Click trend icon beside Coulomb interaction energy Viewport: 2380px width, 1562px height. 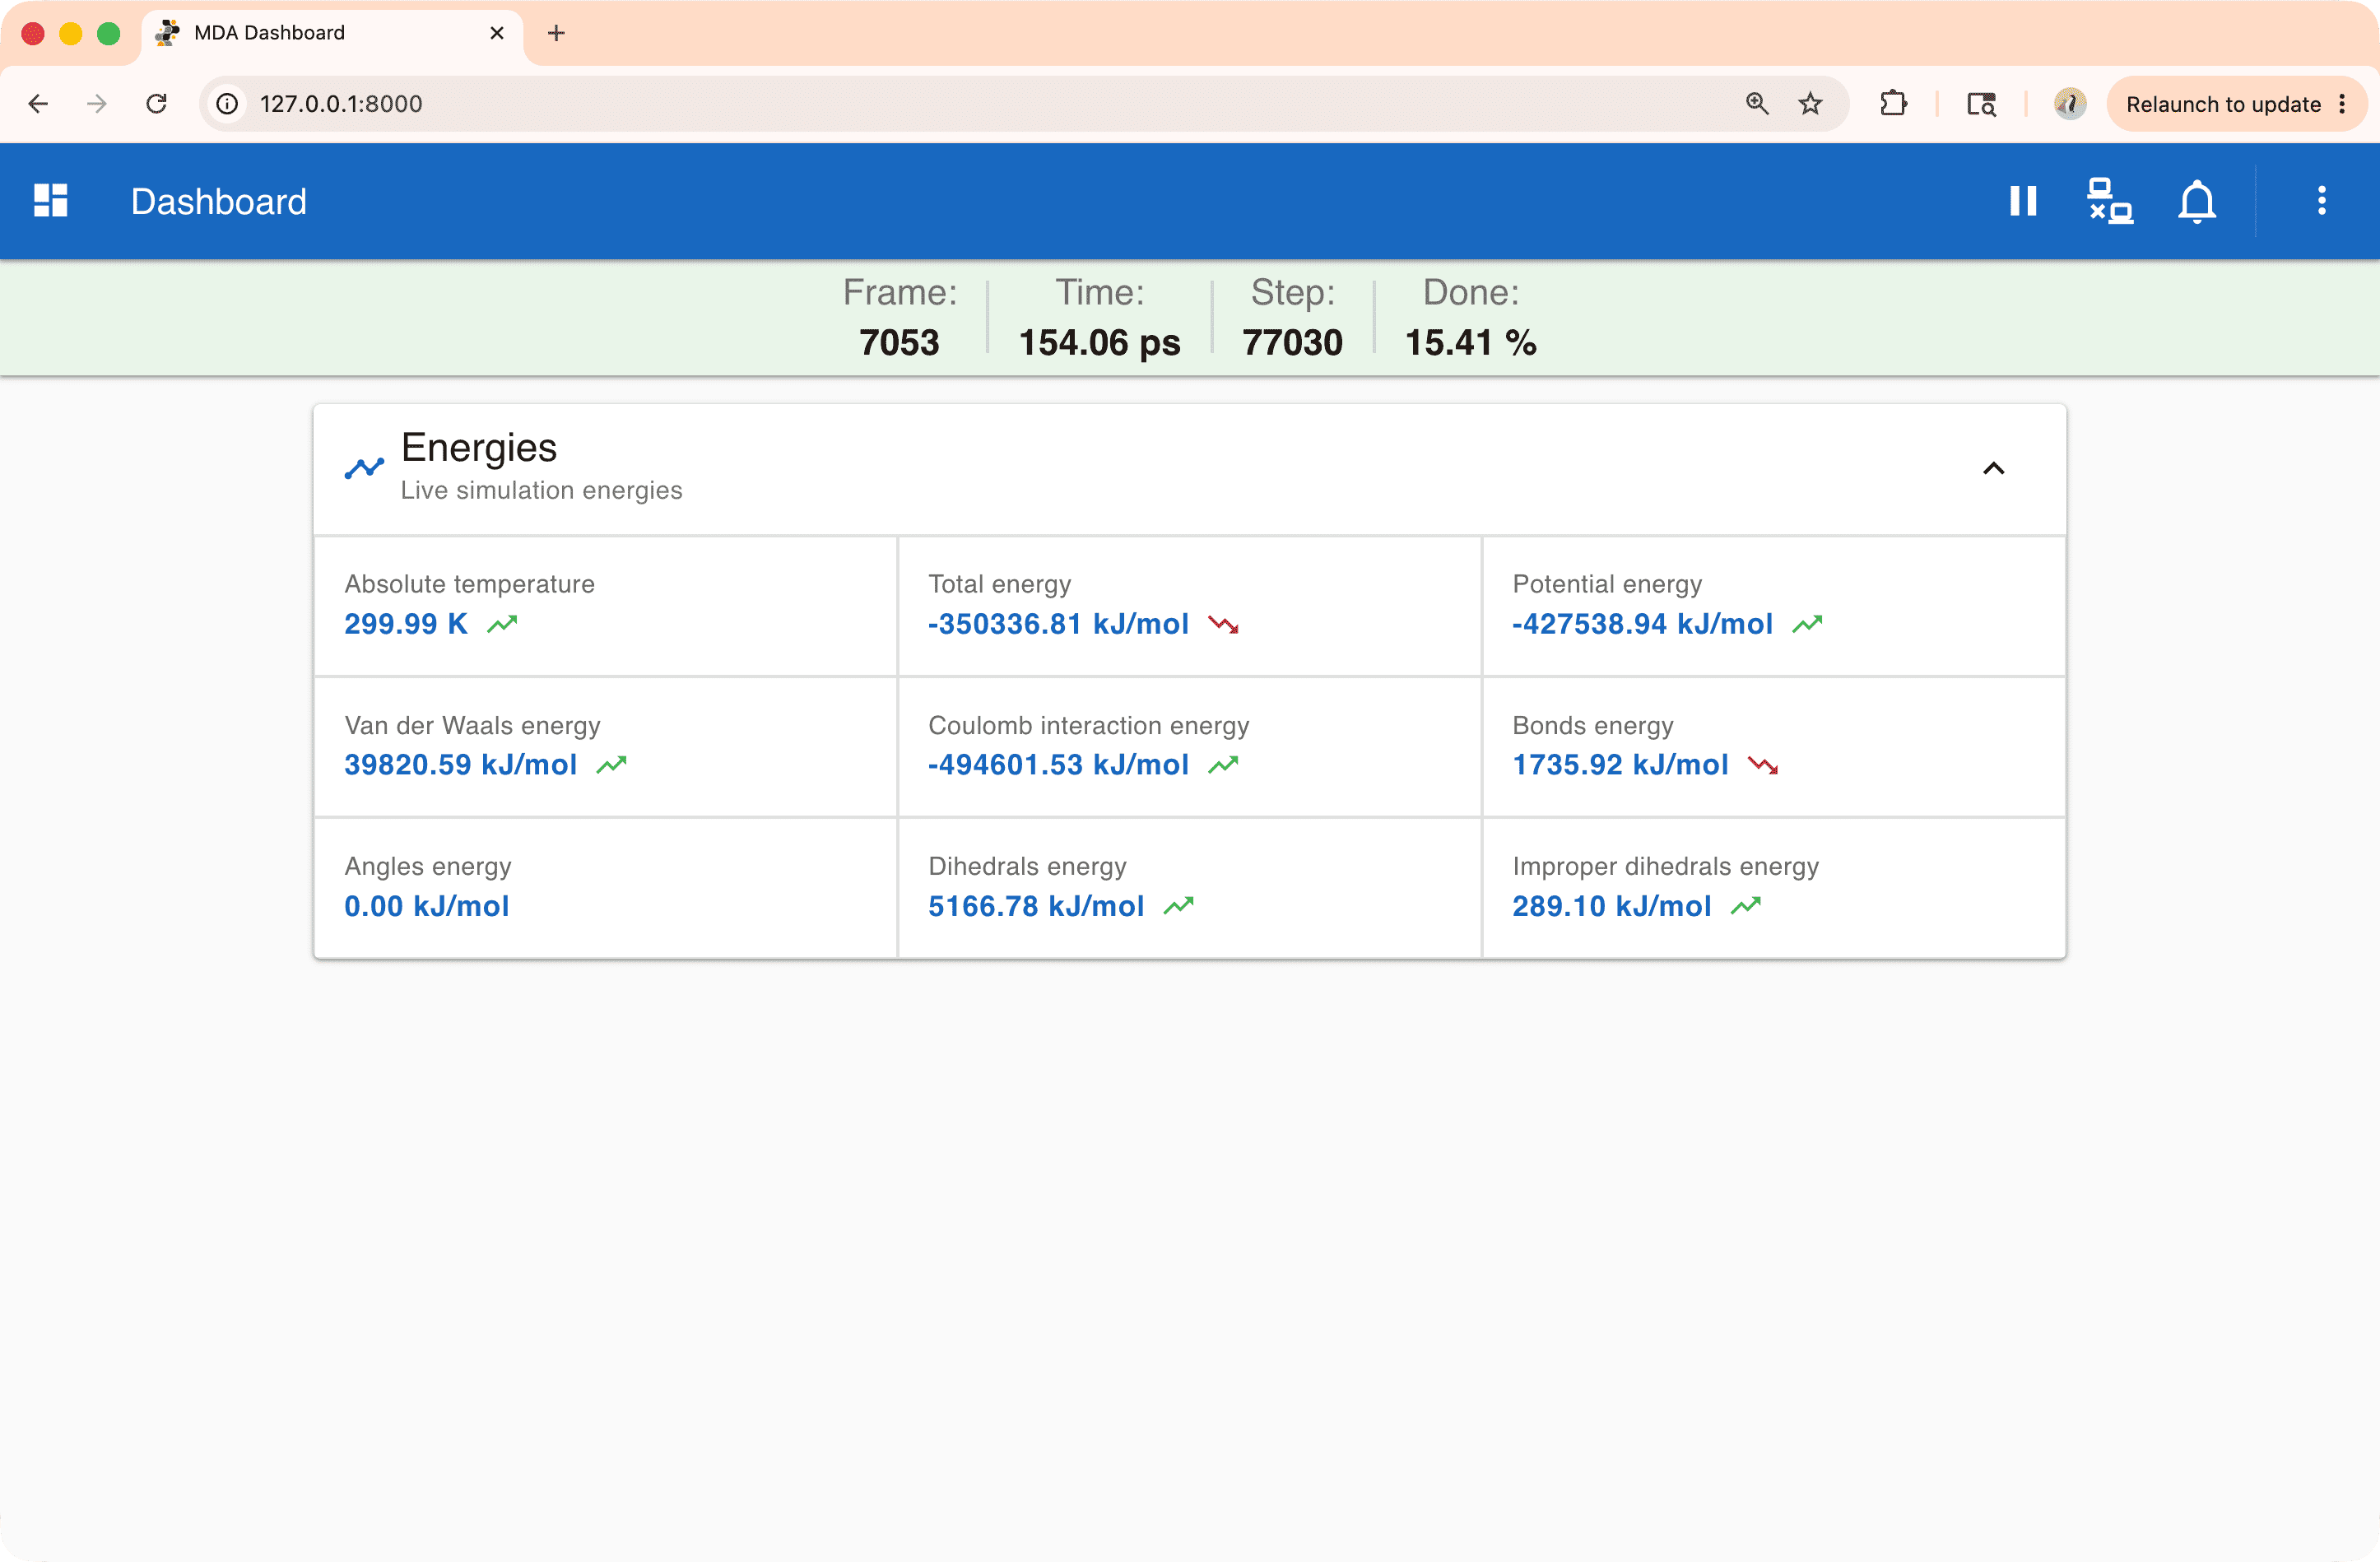[x=1223, y=765]
